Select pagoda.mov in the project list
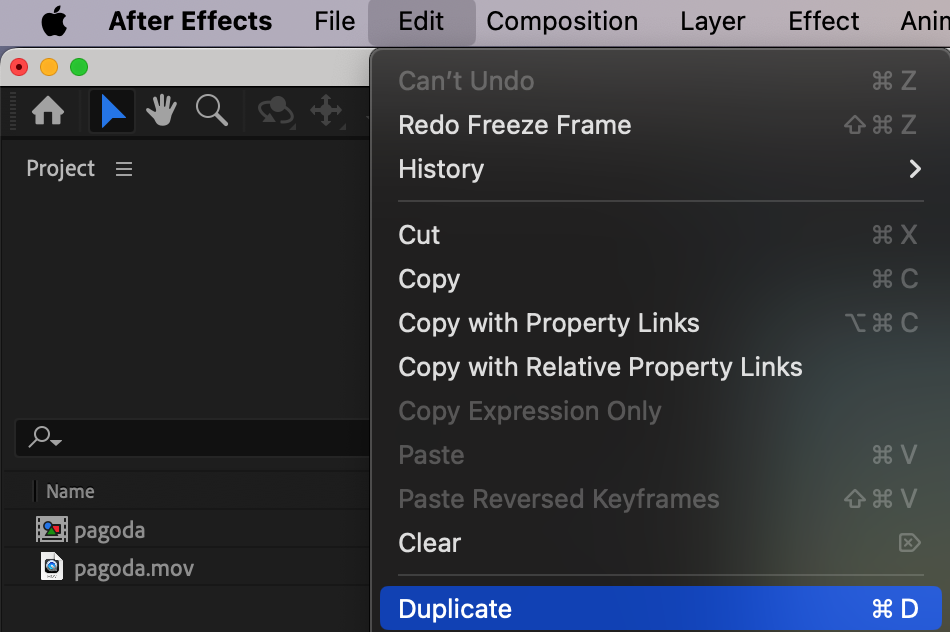Image resolution: width=950 pixels, height=632 pixels. 134,569
